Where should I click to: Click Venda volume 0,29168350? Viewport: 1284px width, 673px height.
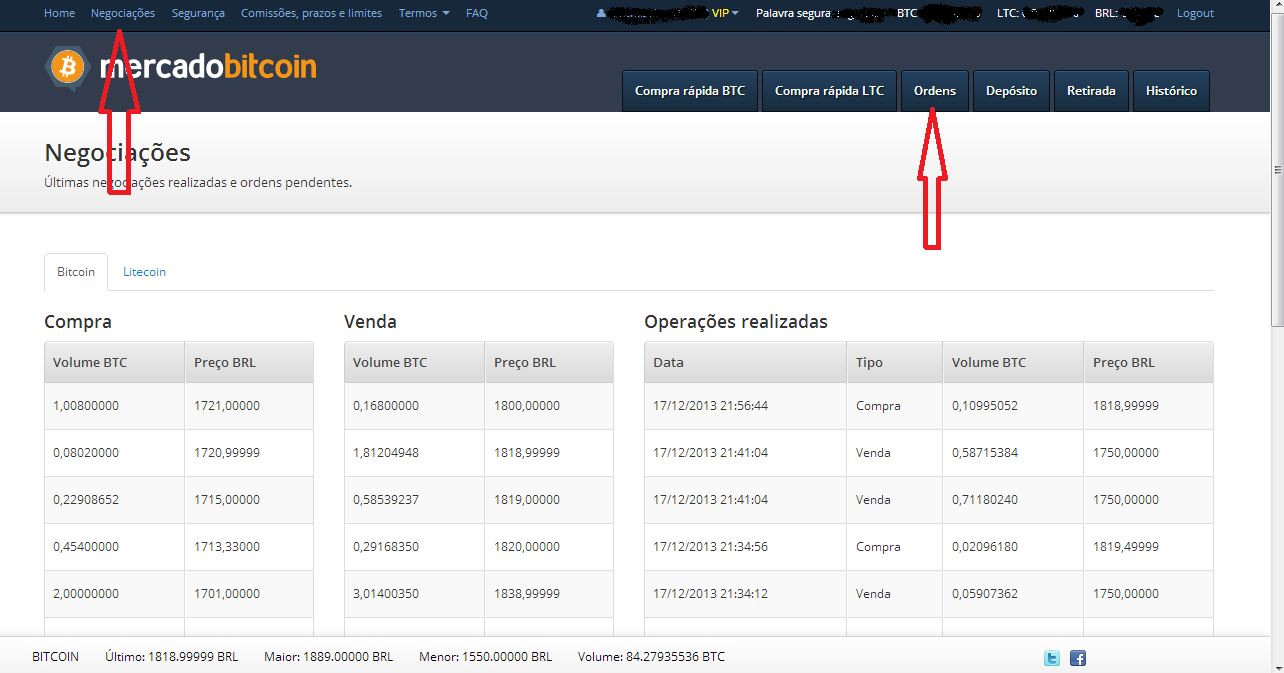click(386, 547)
